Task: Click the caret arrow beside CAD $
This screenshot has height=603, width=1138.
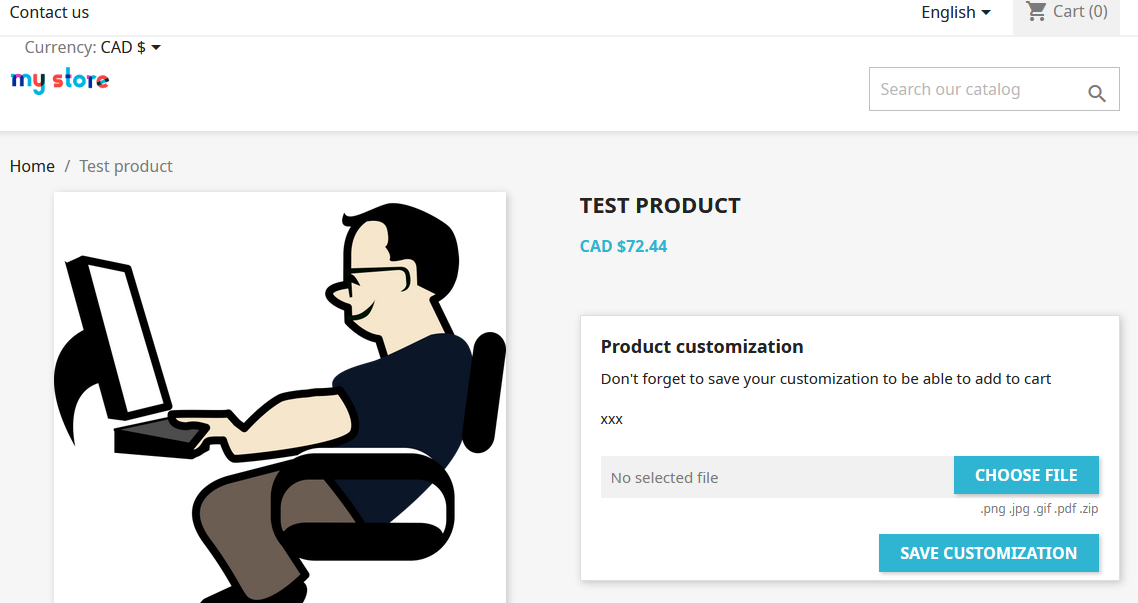Action: [x=156, y=48]
